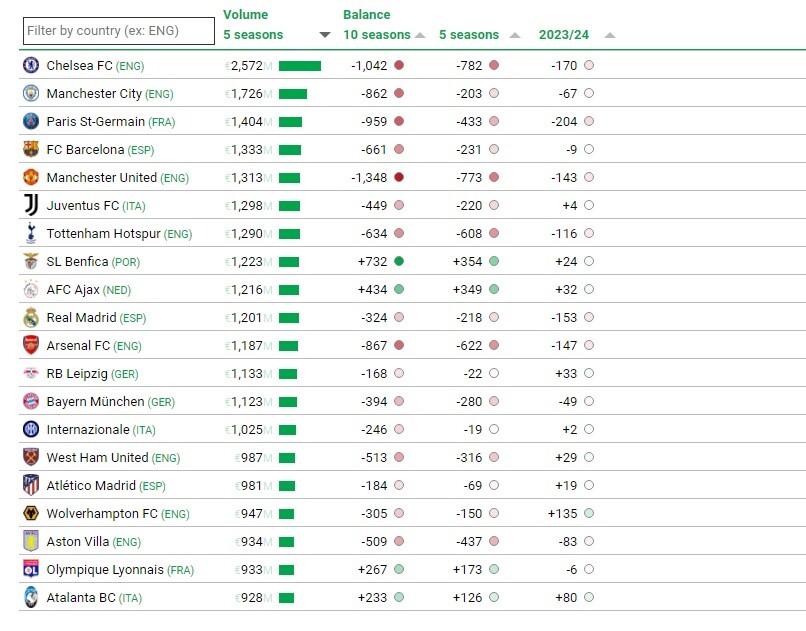The image size is (806, 631).
Task: Select Benfica's +732 balance value
Action: click(372, 262)
